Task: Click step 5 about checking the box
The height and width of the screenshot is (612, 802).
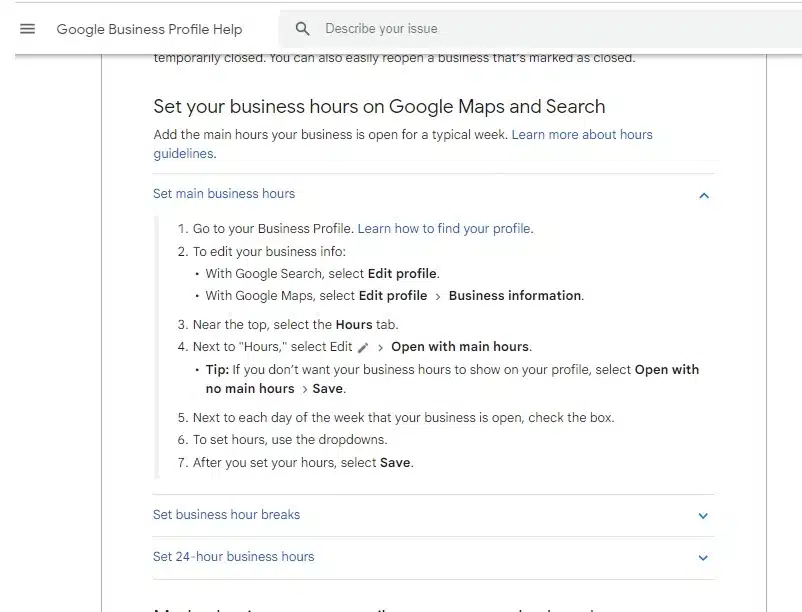Action: pyautogui.click(x=404, y=418)
